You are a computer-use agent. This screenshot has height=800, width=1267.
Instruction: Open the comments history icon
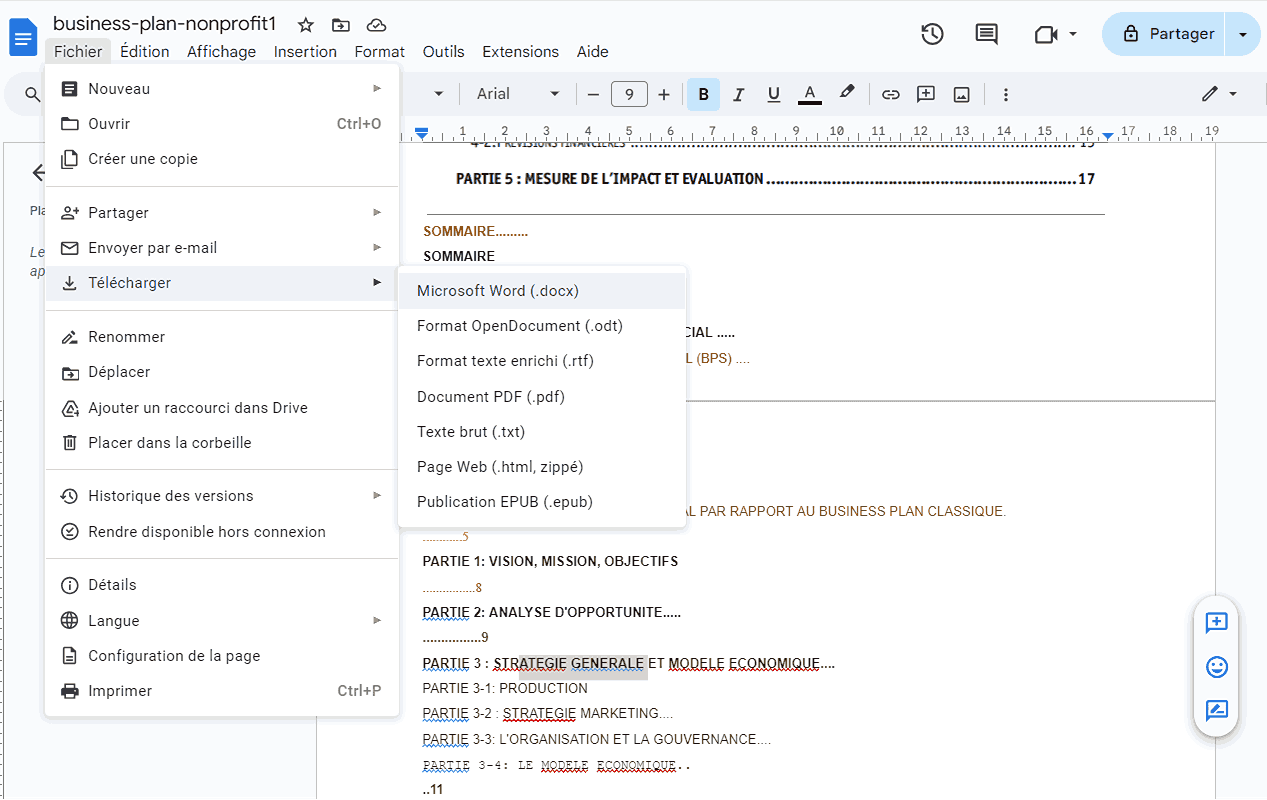point(986,34)
